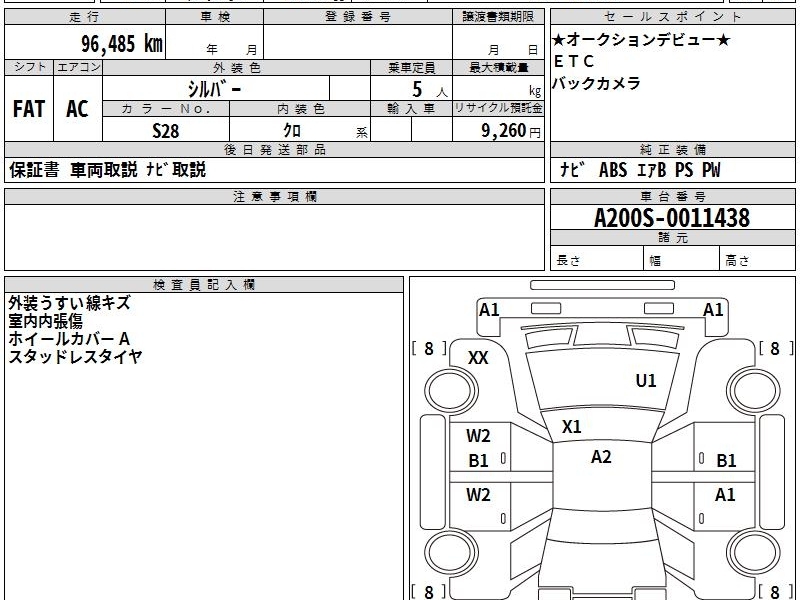Select ABS in 純正装備 row
This screenshot has width=800, height=600.
click(x=613, y=170)
